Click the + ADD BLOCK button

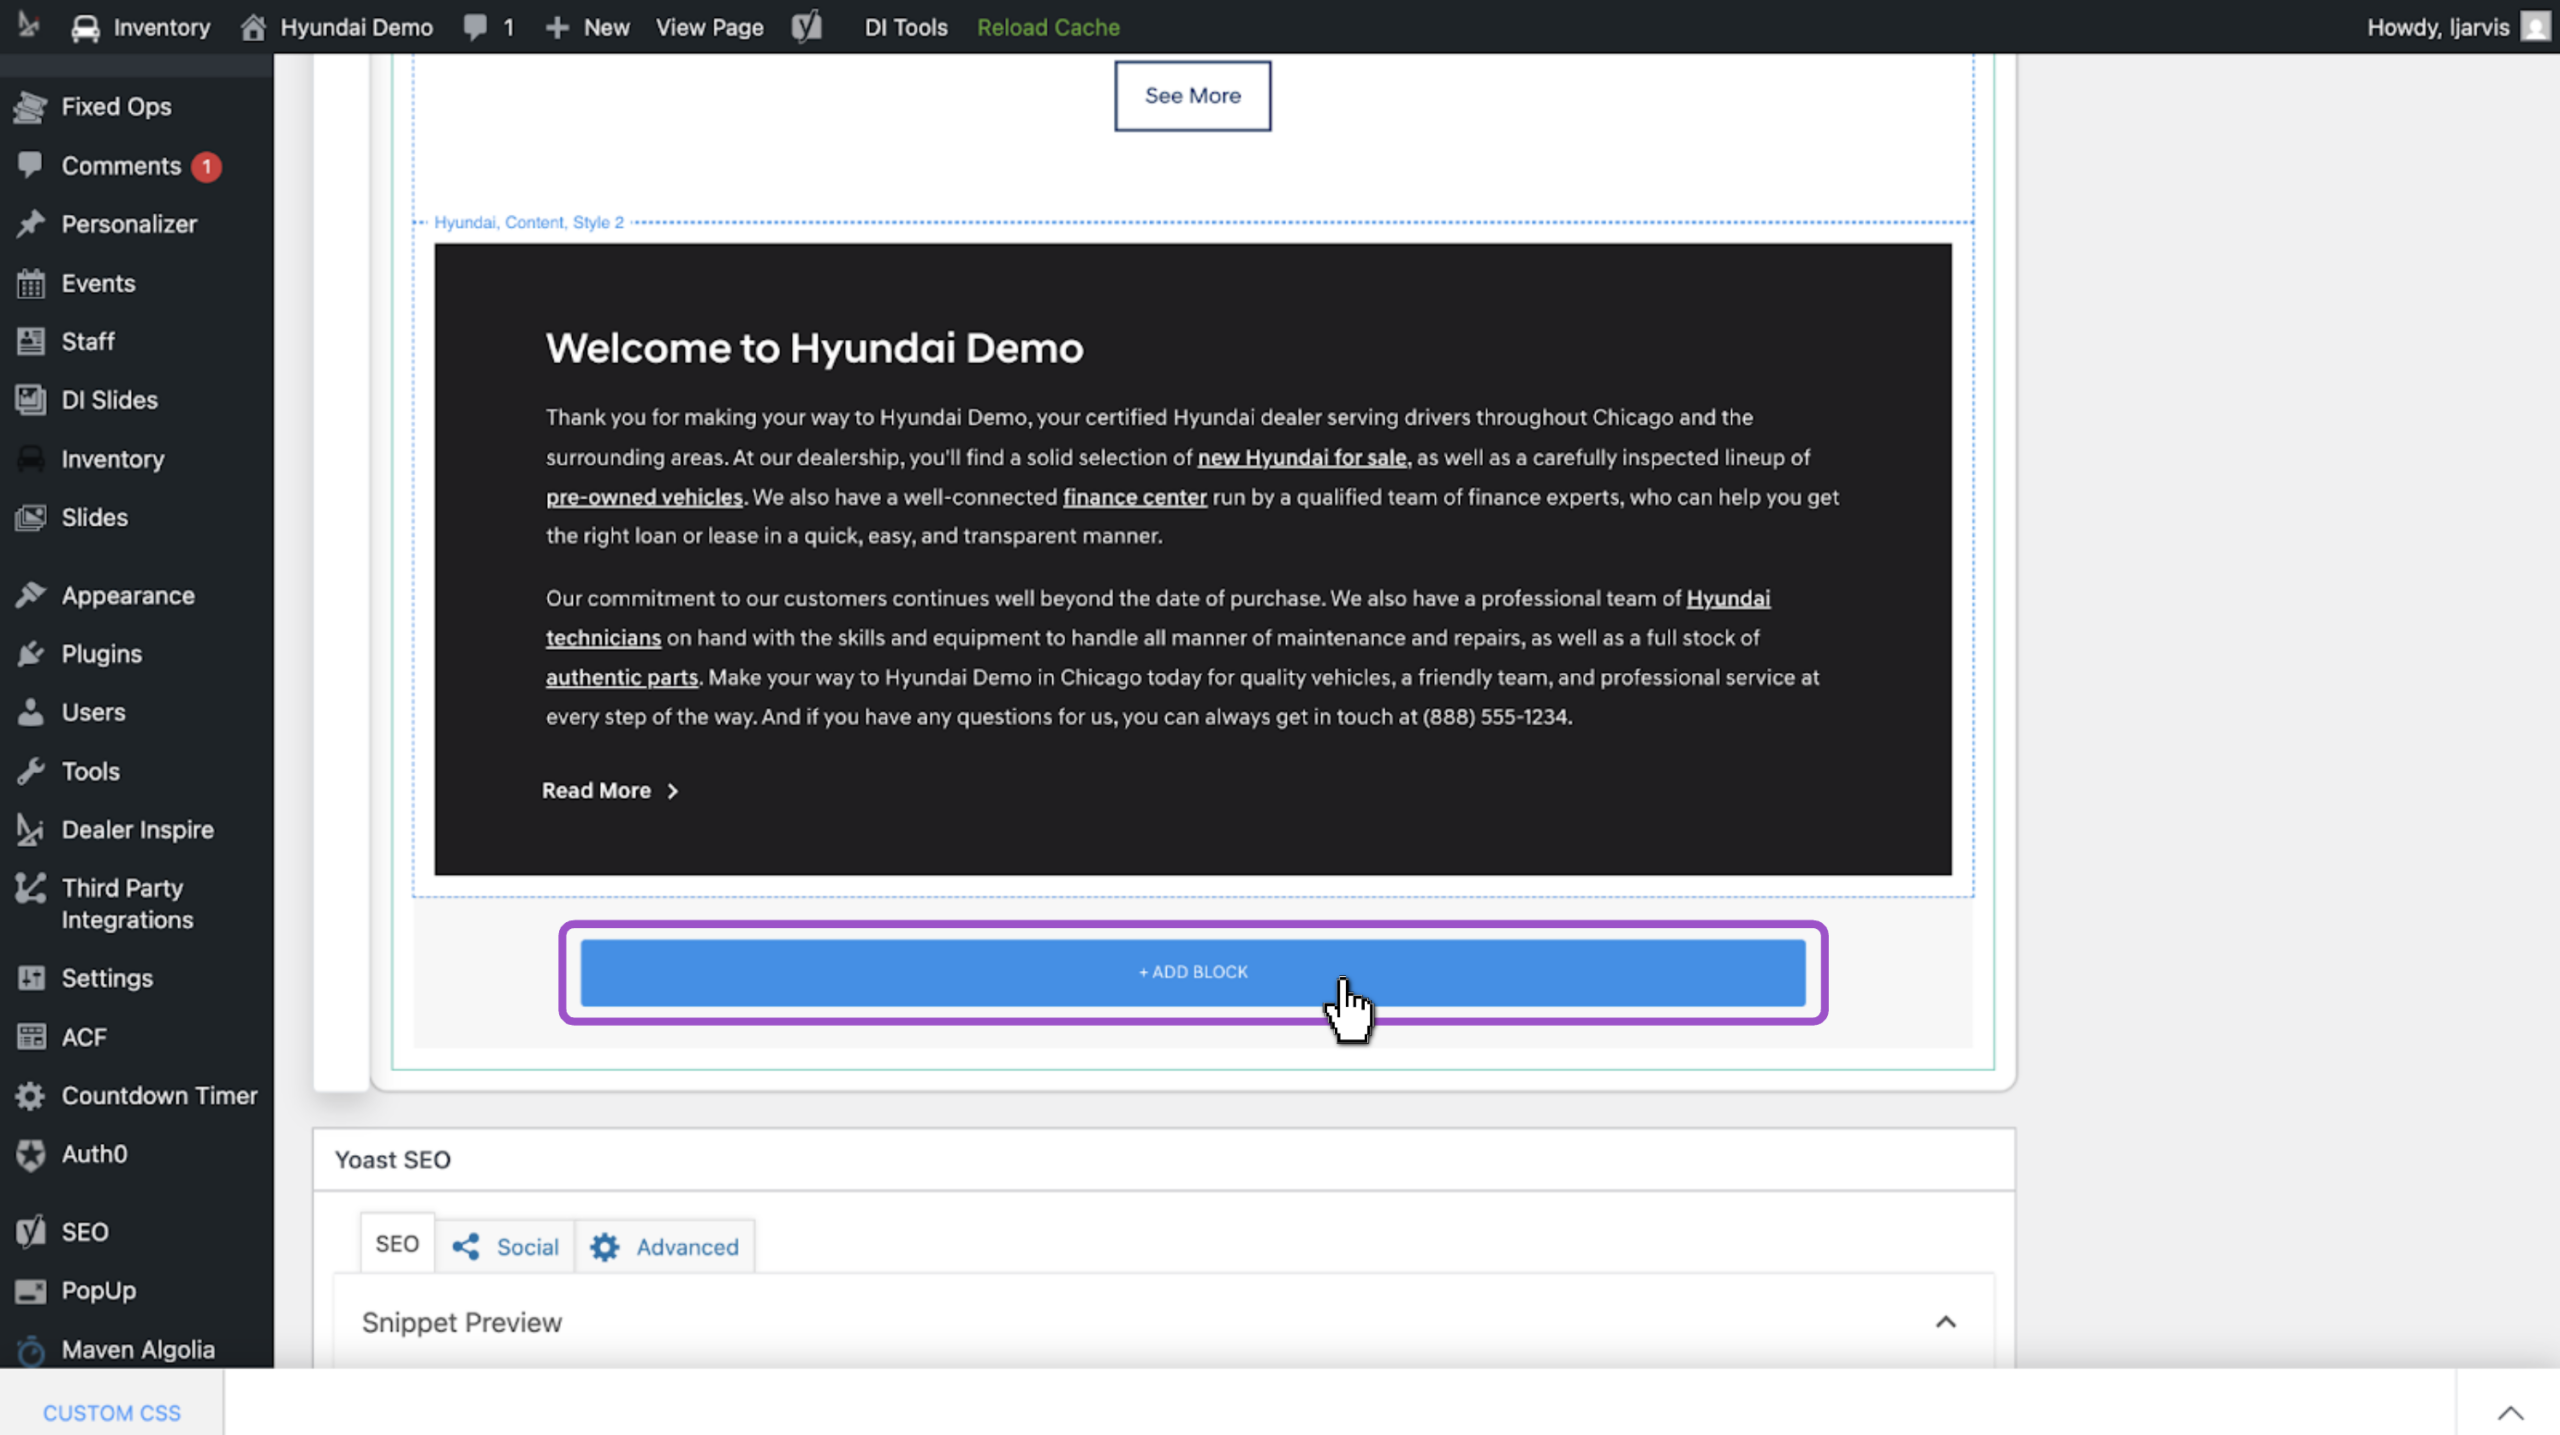[1193, 972]
